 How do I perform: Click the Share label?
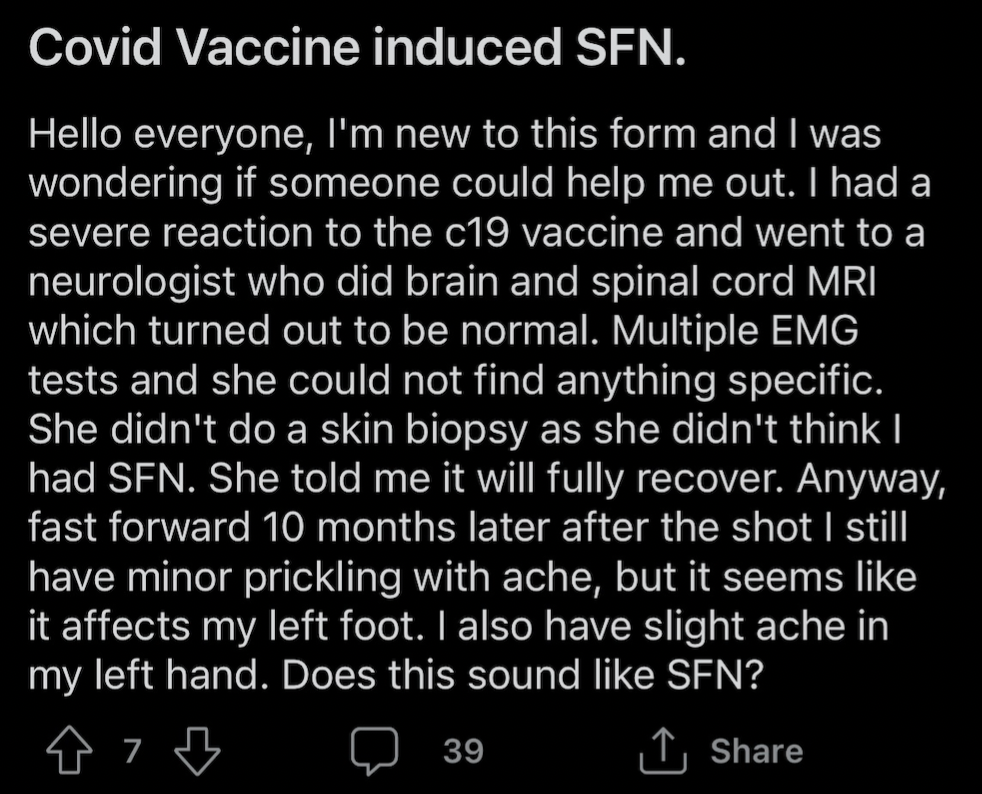pyautogui.click(x=757, y=751)
